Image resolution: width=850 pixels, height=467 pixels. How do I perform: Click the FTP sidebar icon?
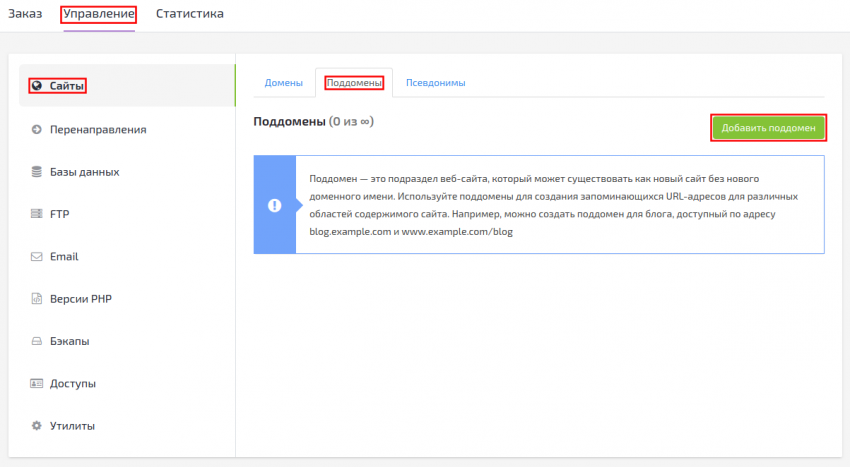tap(37, 214)
